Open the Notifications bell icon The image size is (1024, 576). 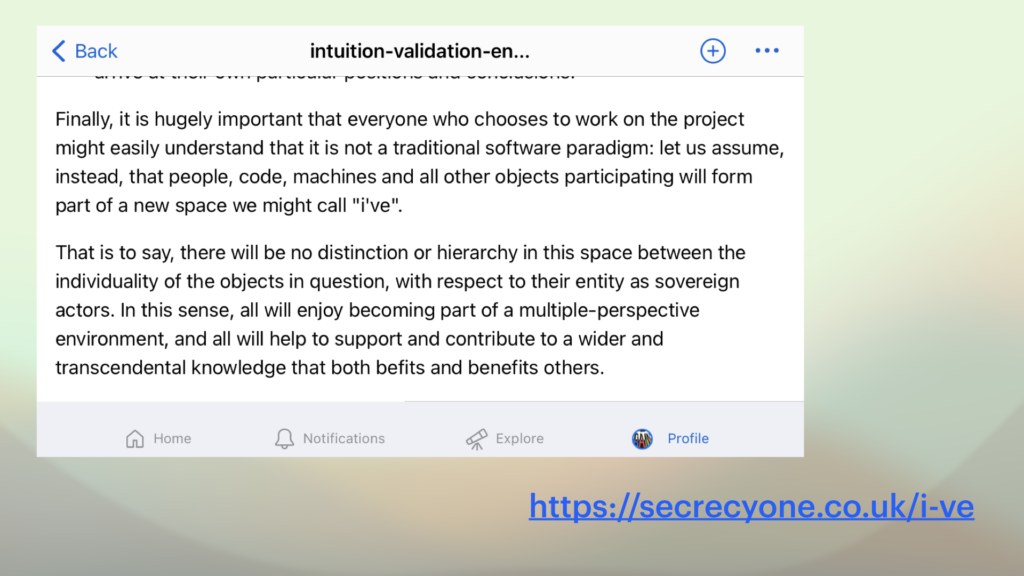click(x=284, y=438)
